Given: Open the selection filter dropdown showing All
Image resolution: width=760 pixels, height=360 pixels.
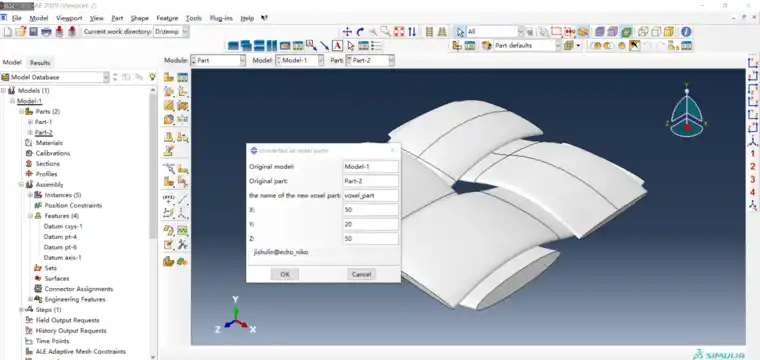Looking at the screenshot, I should [520, 32].
